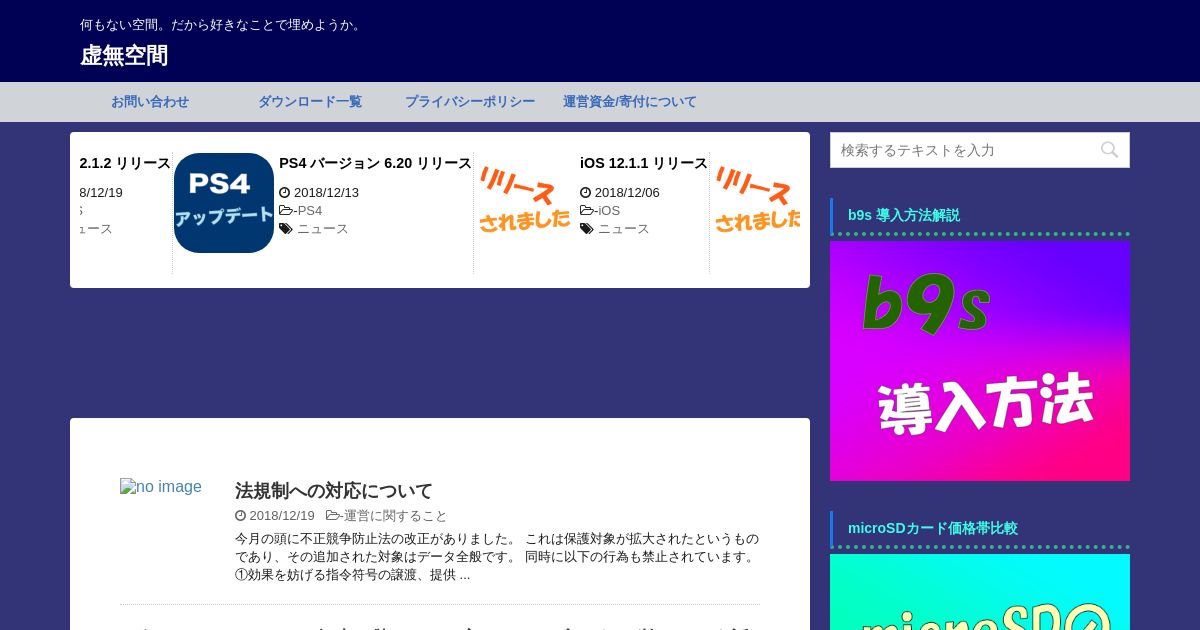Click the iOS category link
This screenshot has width=1200, height=630.
click(609, 211)
